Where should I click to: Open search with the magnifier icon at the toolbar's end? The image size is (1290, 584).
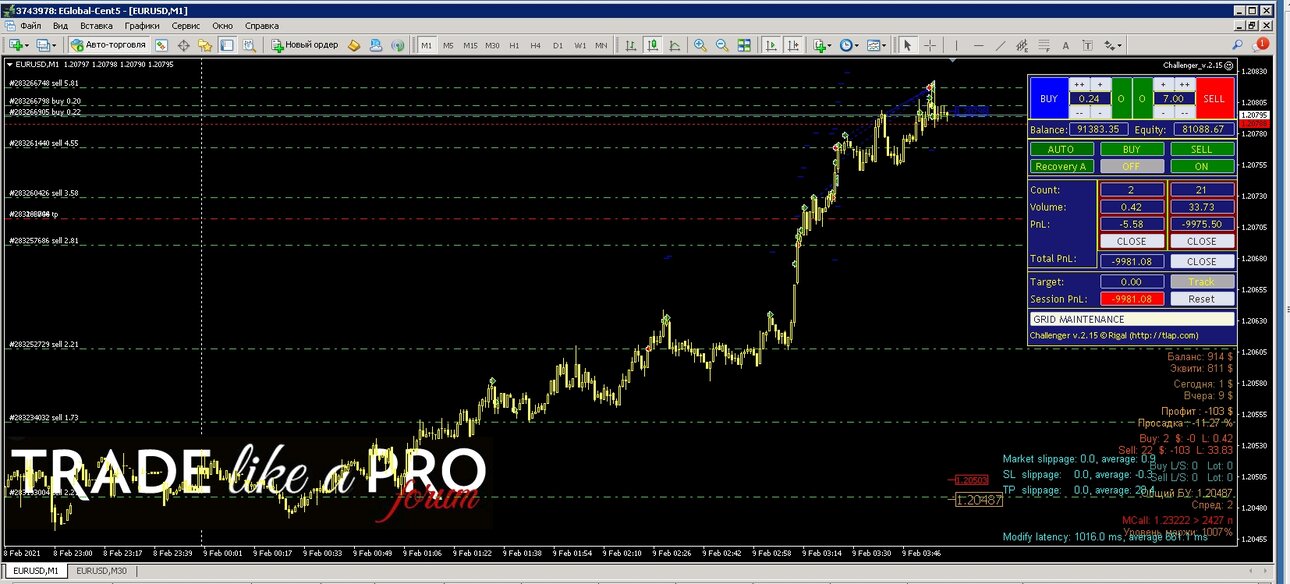click(1237, 45)
